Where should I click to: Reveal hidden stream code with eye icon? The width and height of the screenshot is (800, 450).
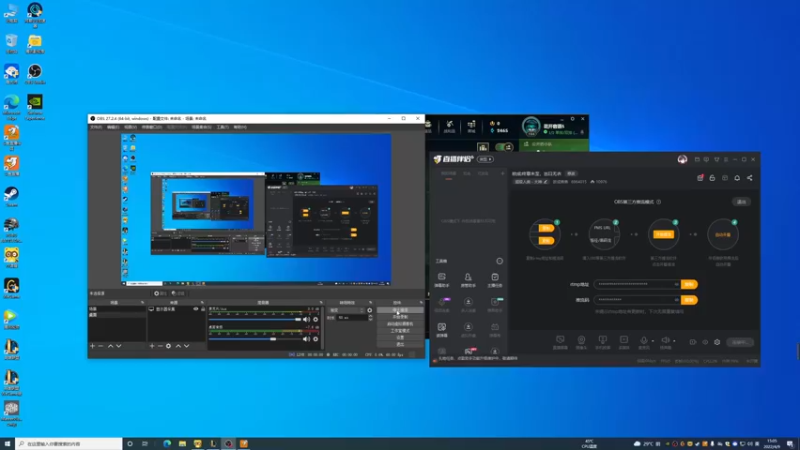point(677,300)
